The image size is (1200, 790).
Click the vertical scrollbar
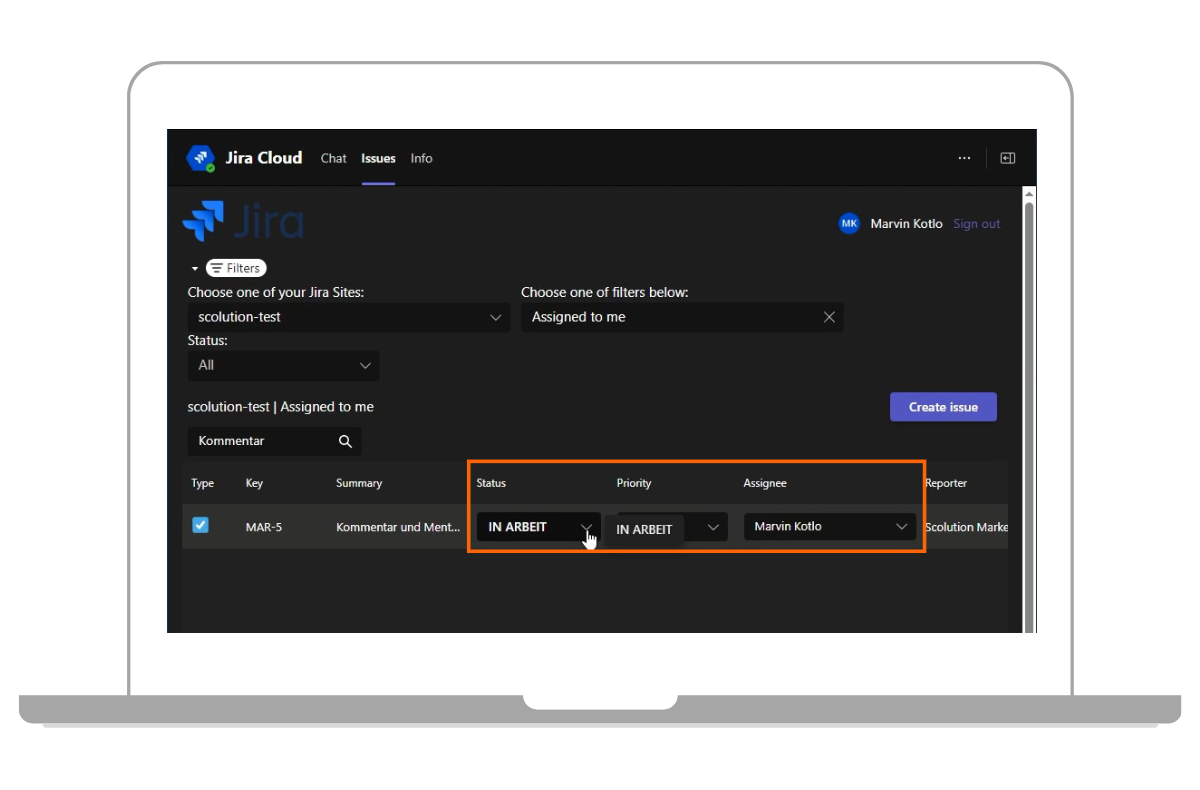pyautogui.click(x=1028, y=400)
